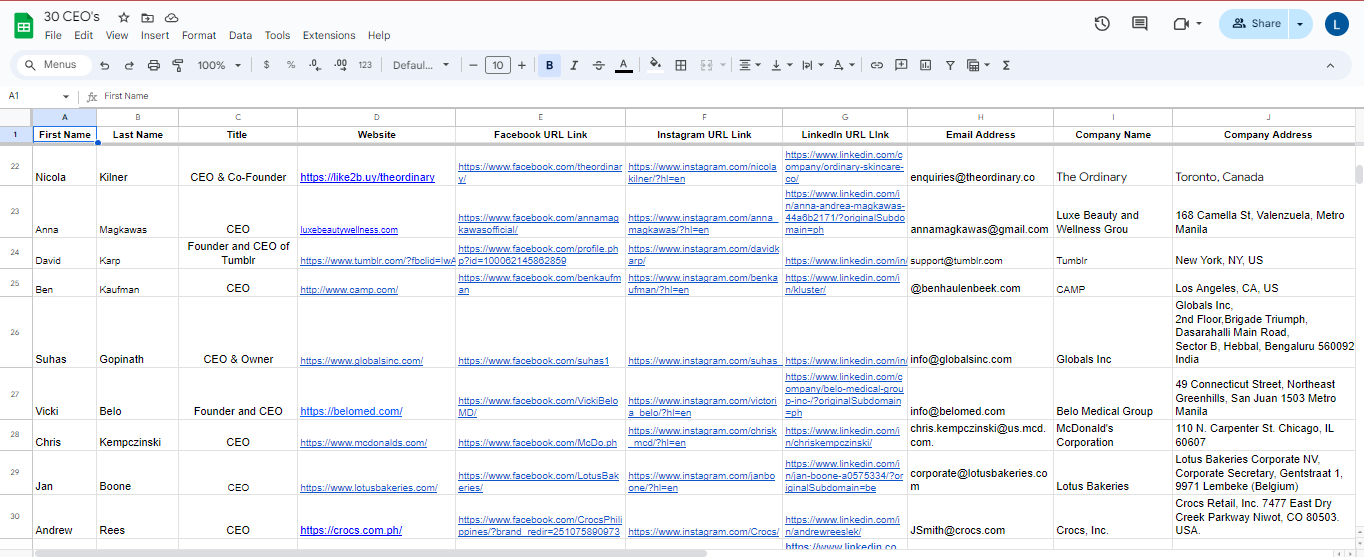Toggle strikethrough formatting

599,65
